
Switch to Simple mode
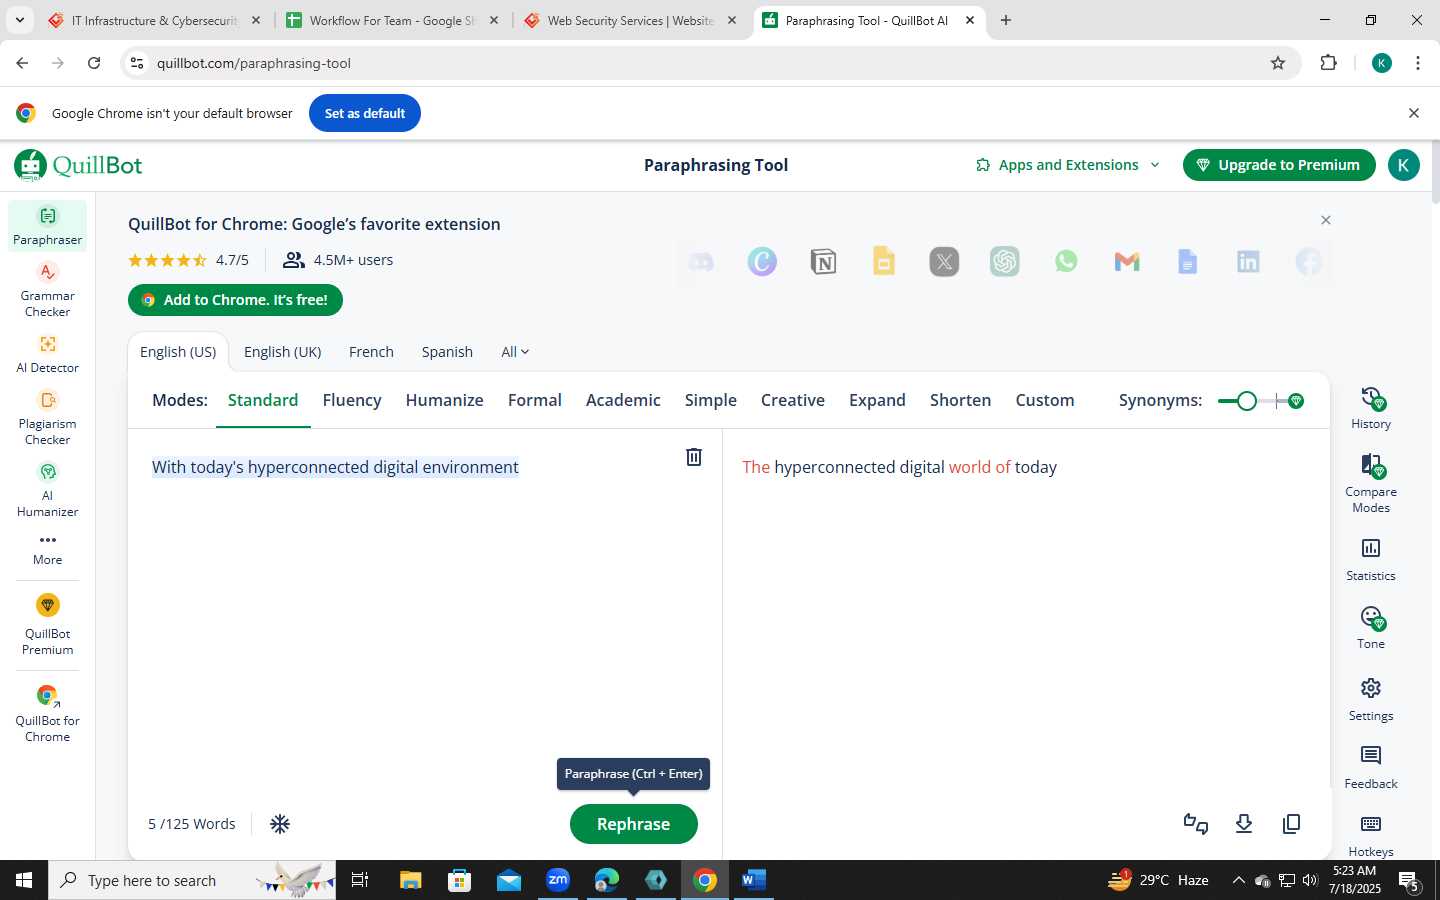711,400
